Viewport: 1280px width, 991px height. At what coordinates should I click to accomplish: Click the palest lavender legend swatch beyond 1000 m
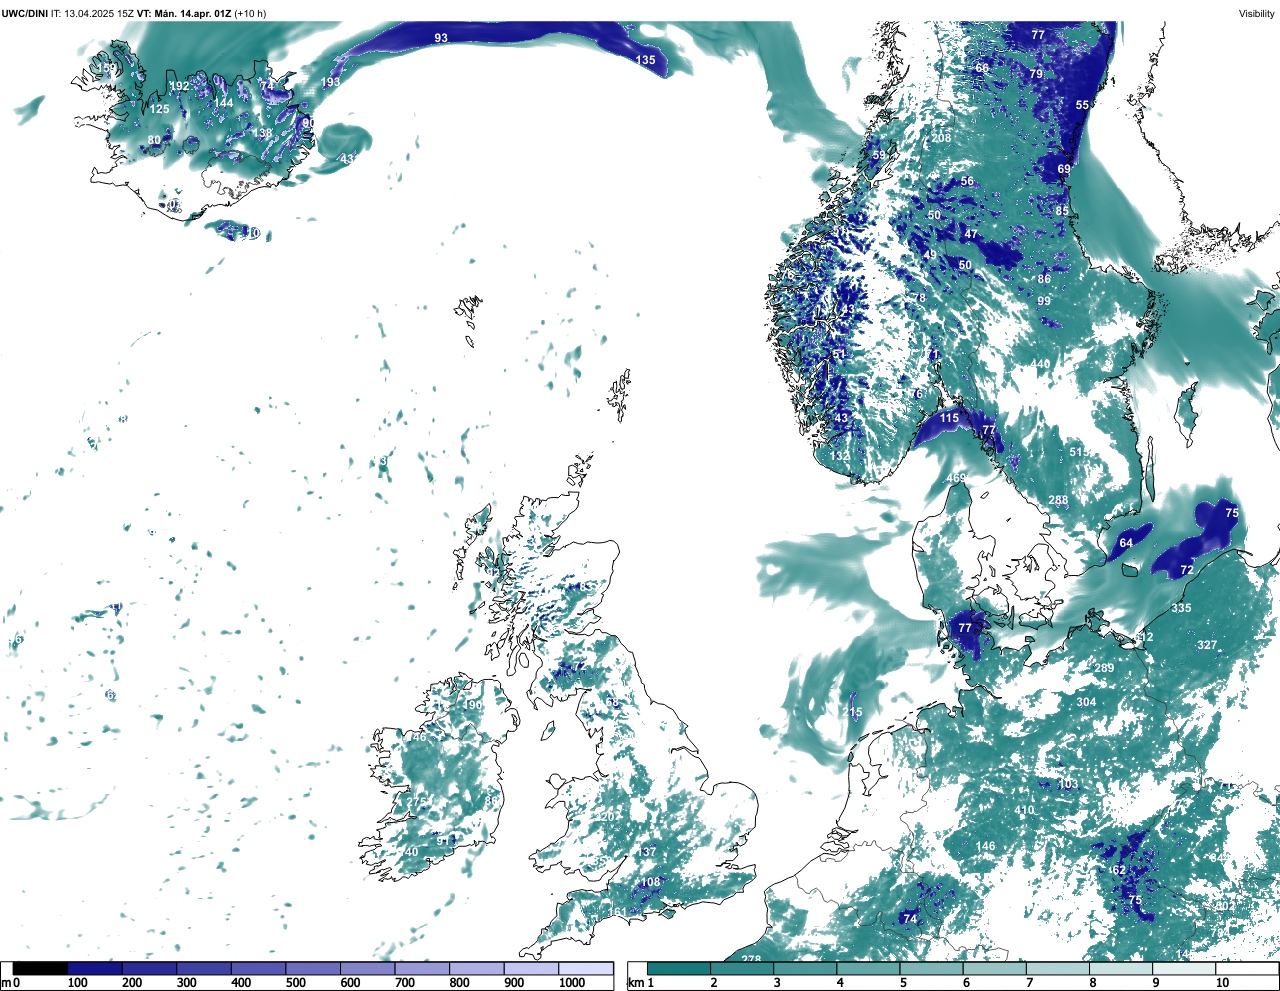[586, 969]
